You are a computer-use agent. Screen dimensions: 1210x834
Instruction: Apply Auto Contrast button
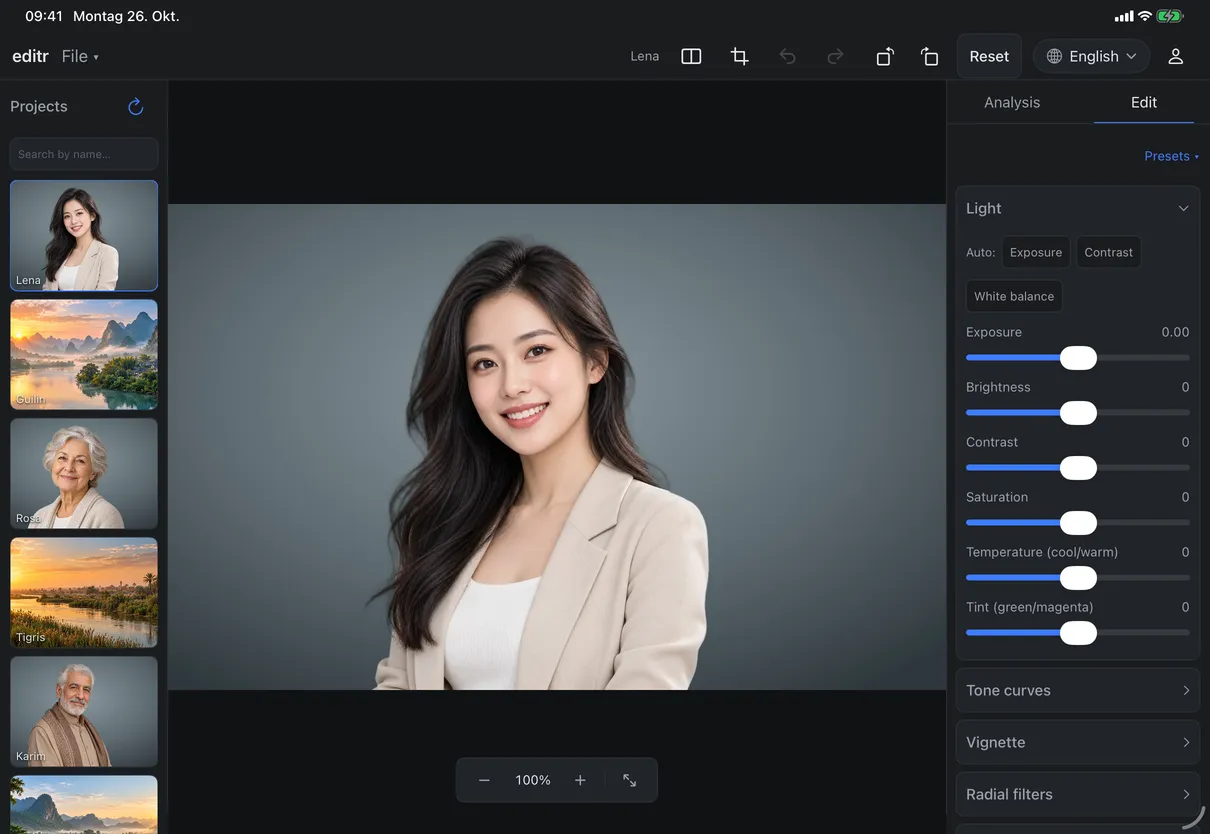[x=1109, y=252]
